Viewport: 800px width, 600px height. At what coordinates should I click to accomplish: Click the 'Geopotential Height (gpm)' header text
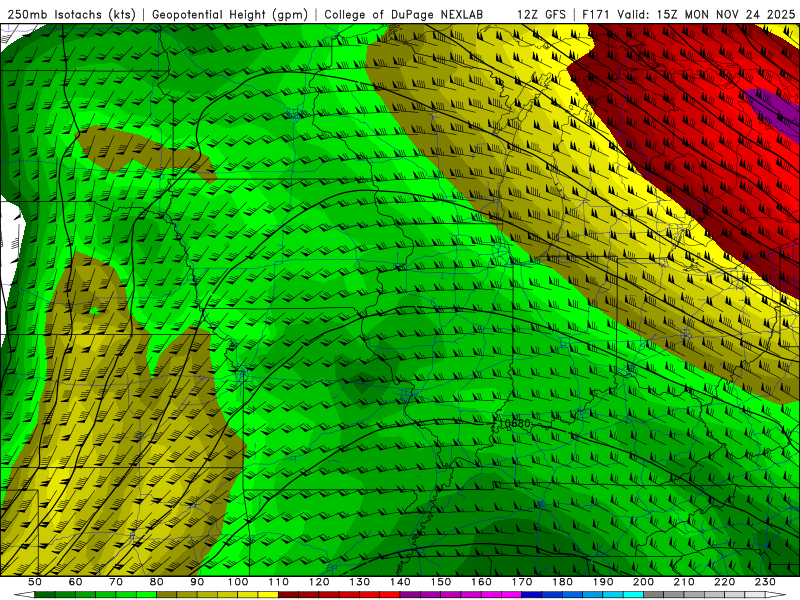[x=230, y=15]
